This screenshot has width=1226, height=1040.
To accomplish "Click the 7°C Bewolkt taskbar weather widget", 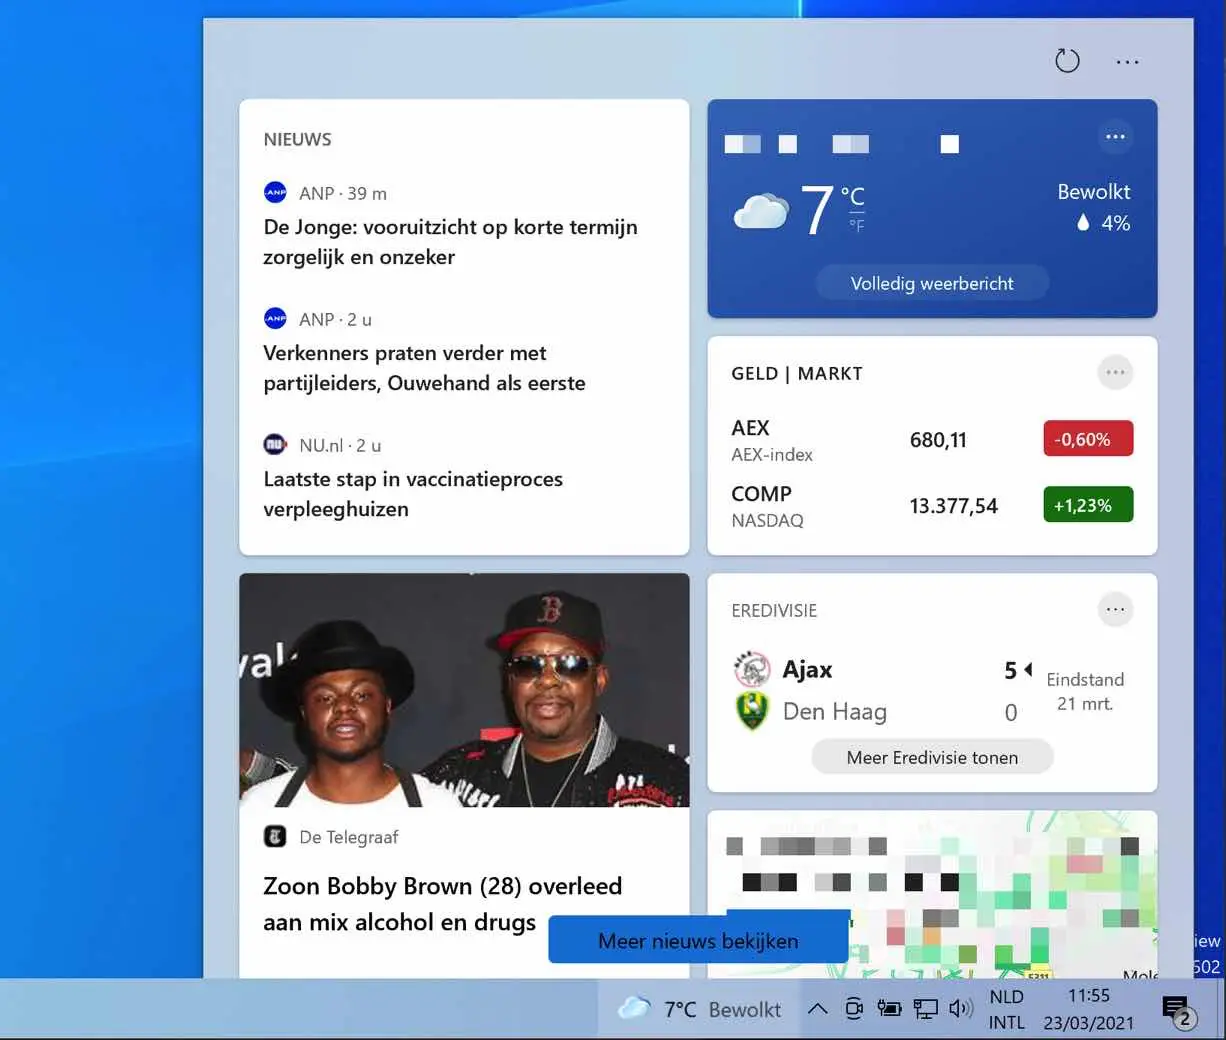I will [700, 1009].
